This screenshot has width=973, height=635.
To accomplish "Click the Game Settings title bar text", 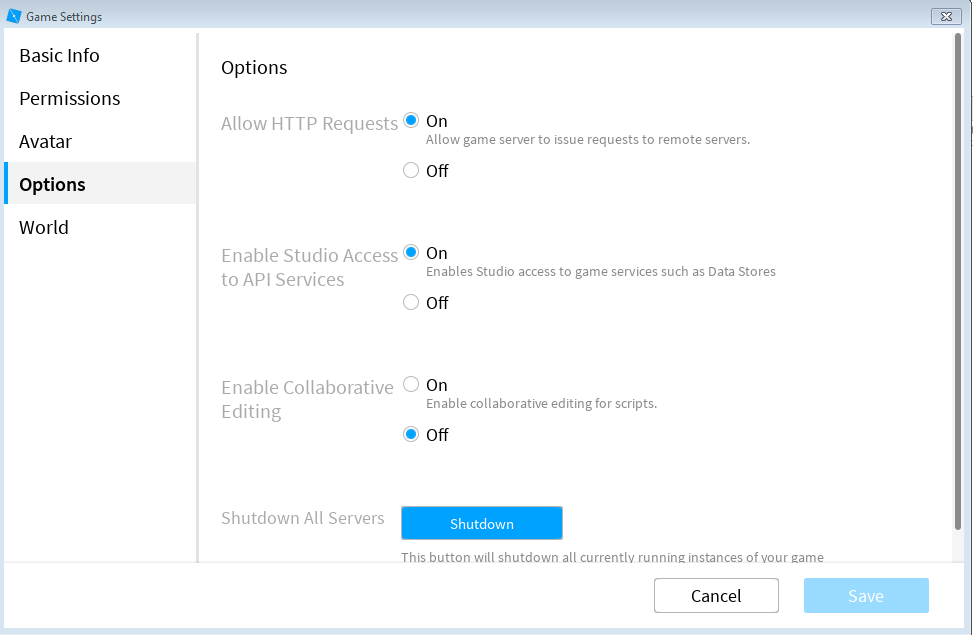I will [x=64, y=17].
